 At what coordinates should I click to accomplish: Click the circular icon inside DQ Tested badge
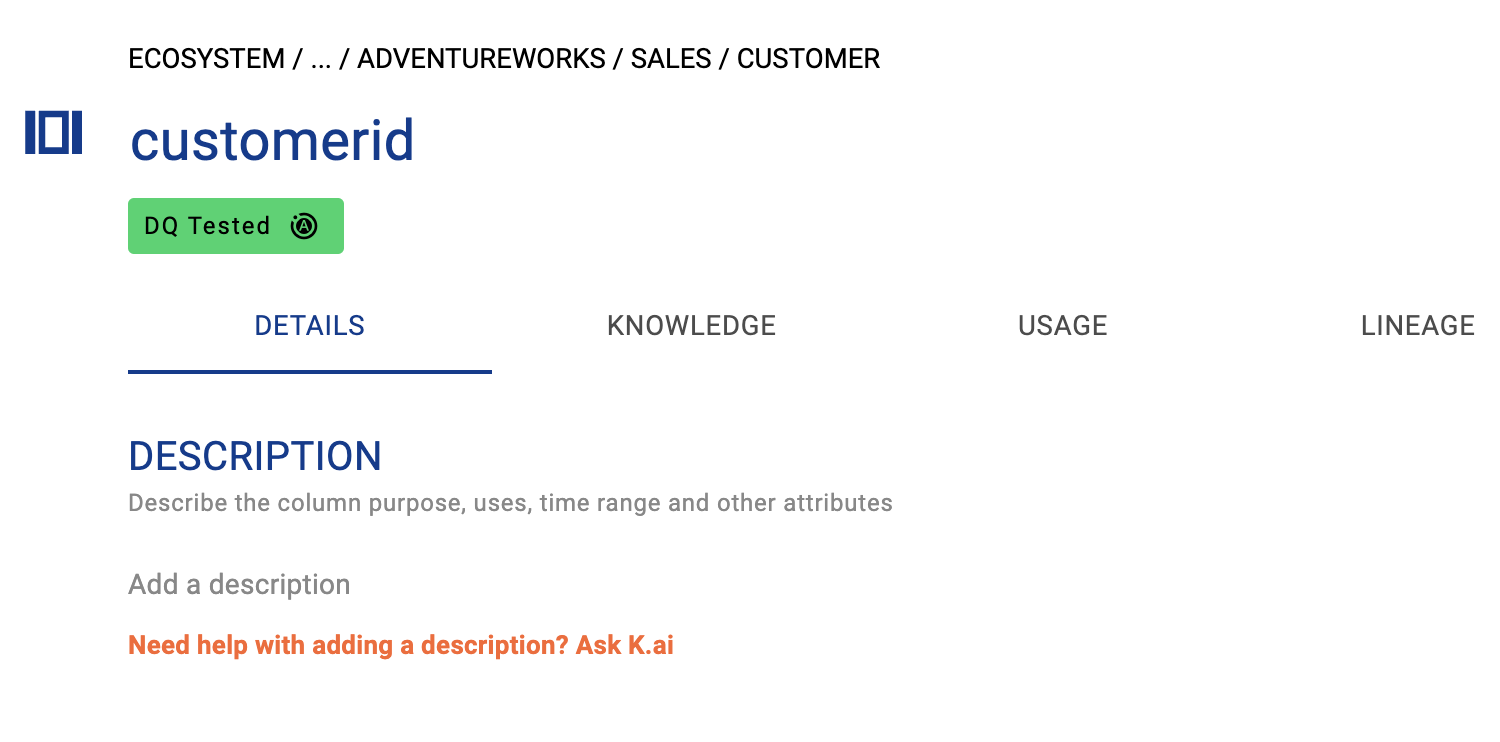304,226
